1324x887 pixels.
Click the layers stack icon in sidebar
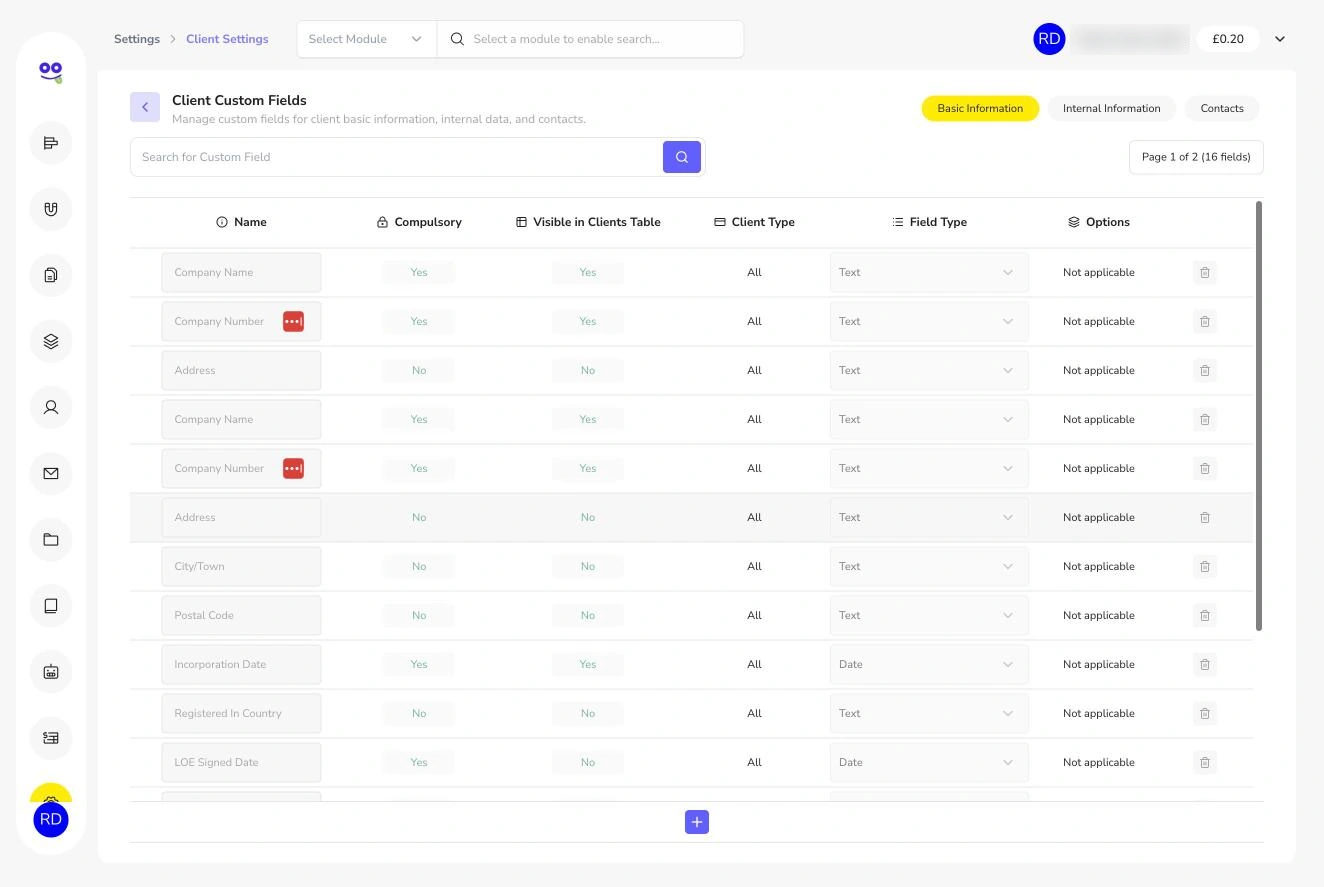51,341
